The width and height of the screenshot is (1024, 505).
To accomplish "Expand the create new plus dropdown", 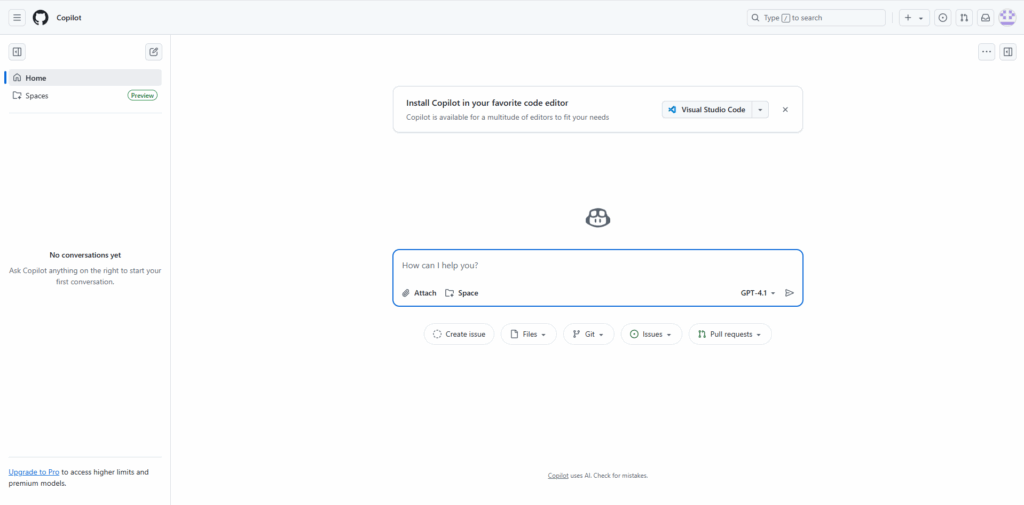I will click(914, 18).
